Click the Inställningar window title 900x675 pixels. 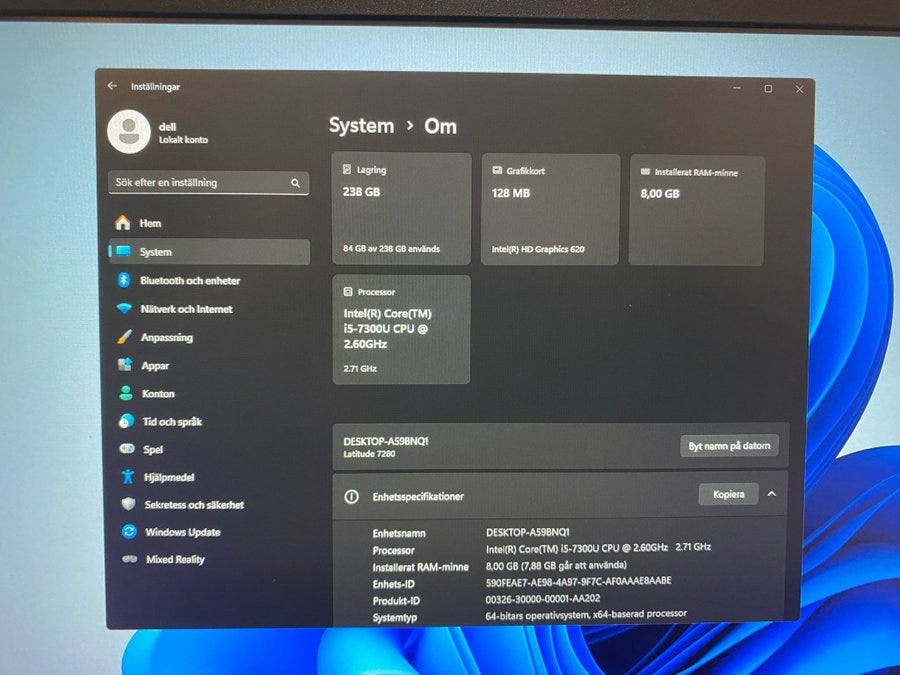point(155,87)
